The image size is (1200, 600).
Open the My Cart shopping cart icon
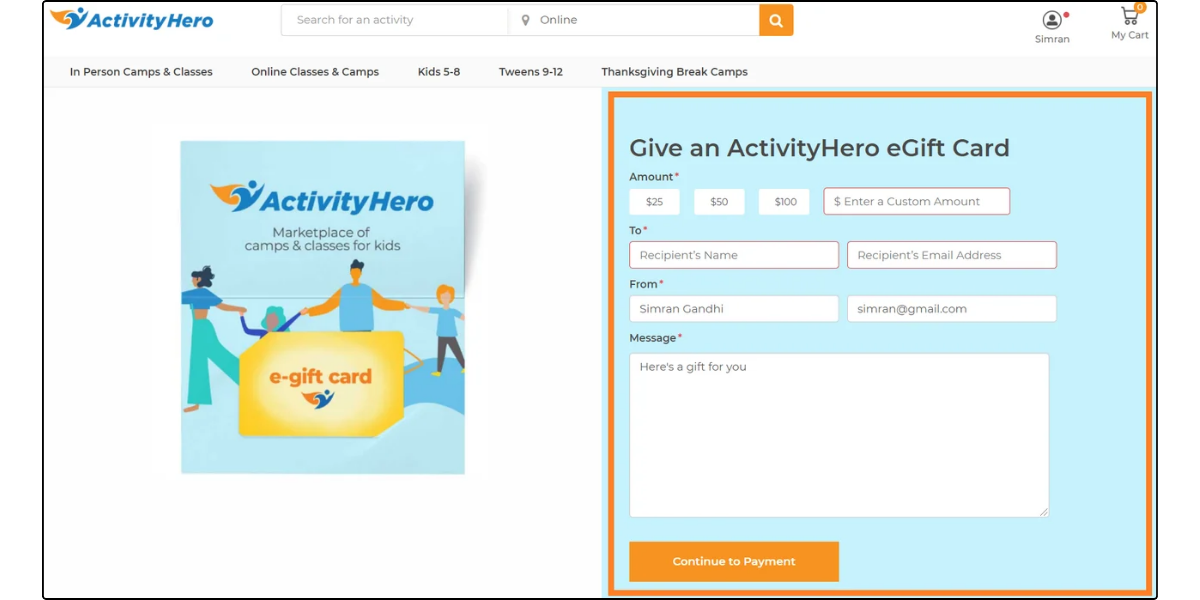click(x=1130, y=16)
